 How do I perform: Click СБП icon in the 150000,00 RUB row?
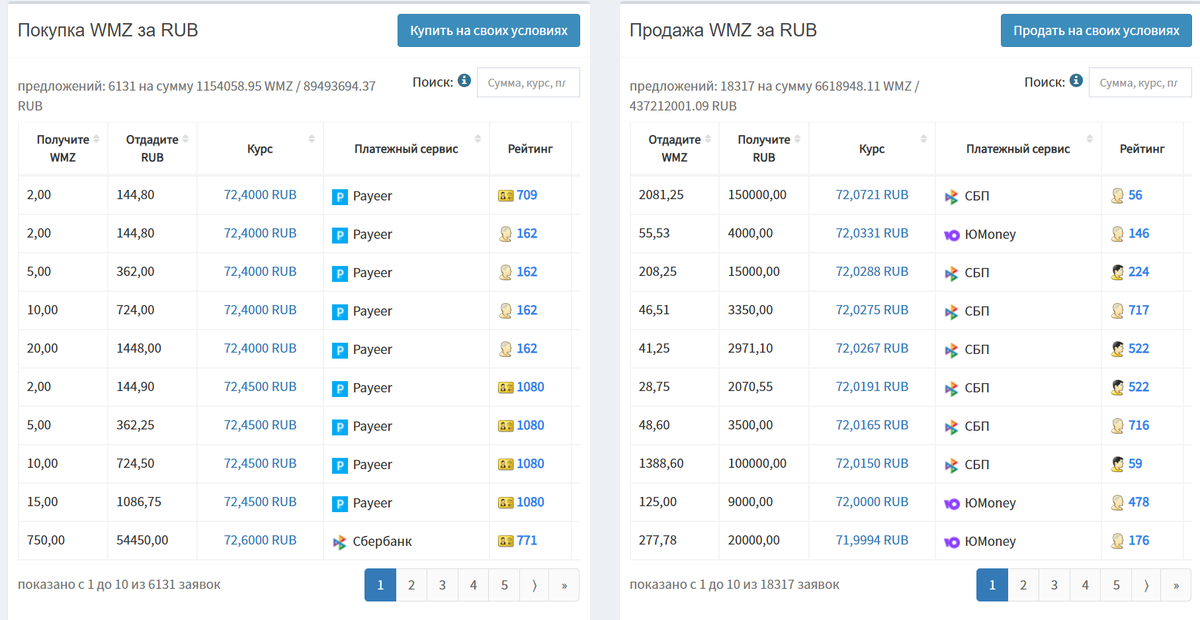click(x=952, y=196)
